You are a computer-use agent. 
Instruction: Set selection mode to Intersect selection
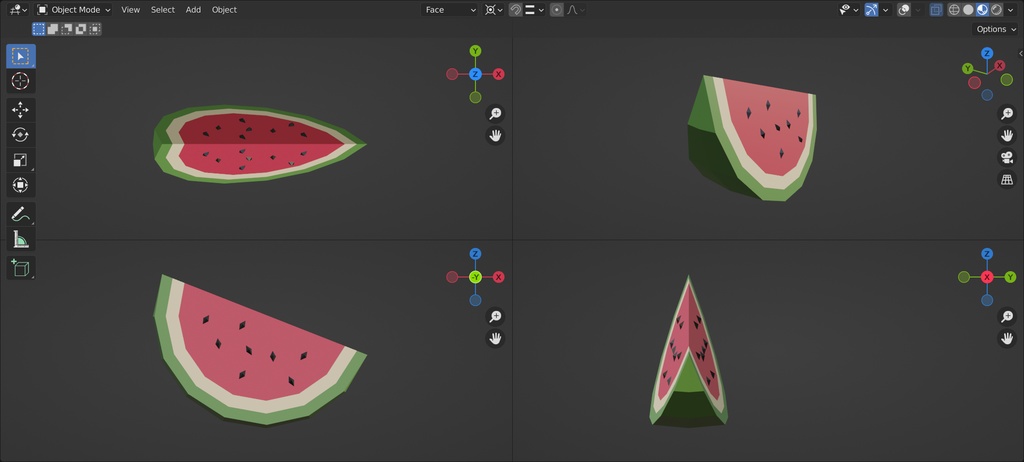(95, 29)
